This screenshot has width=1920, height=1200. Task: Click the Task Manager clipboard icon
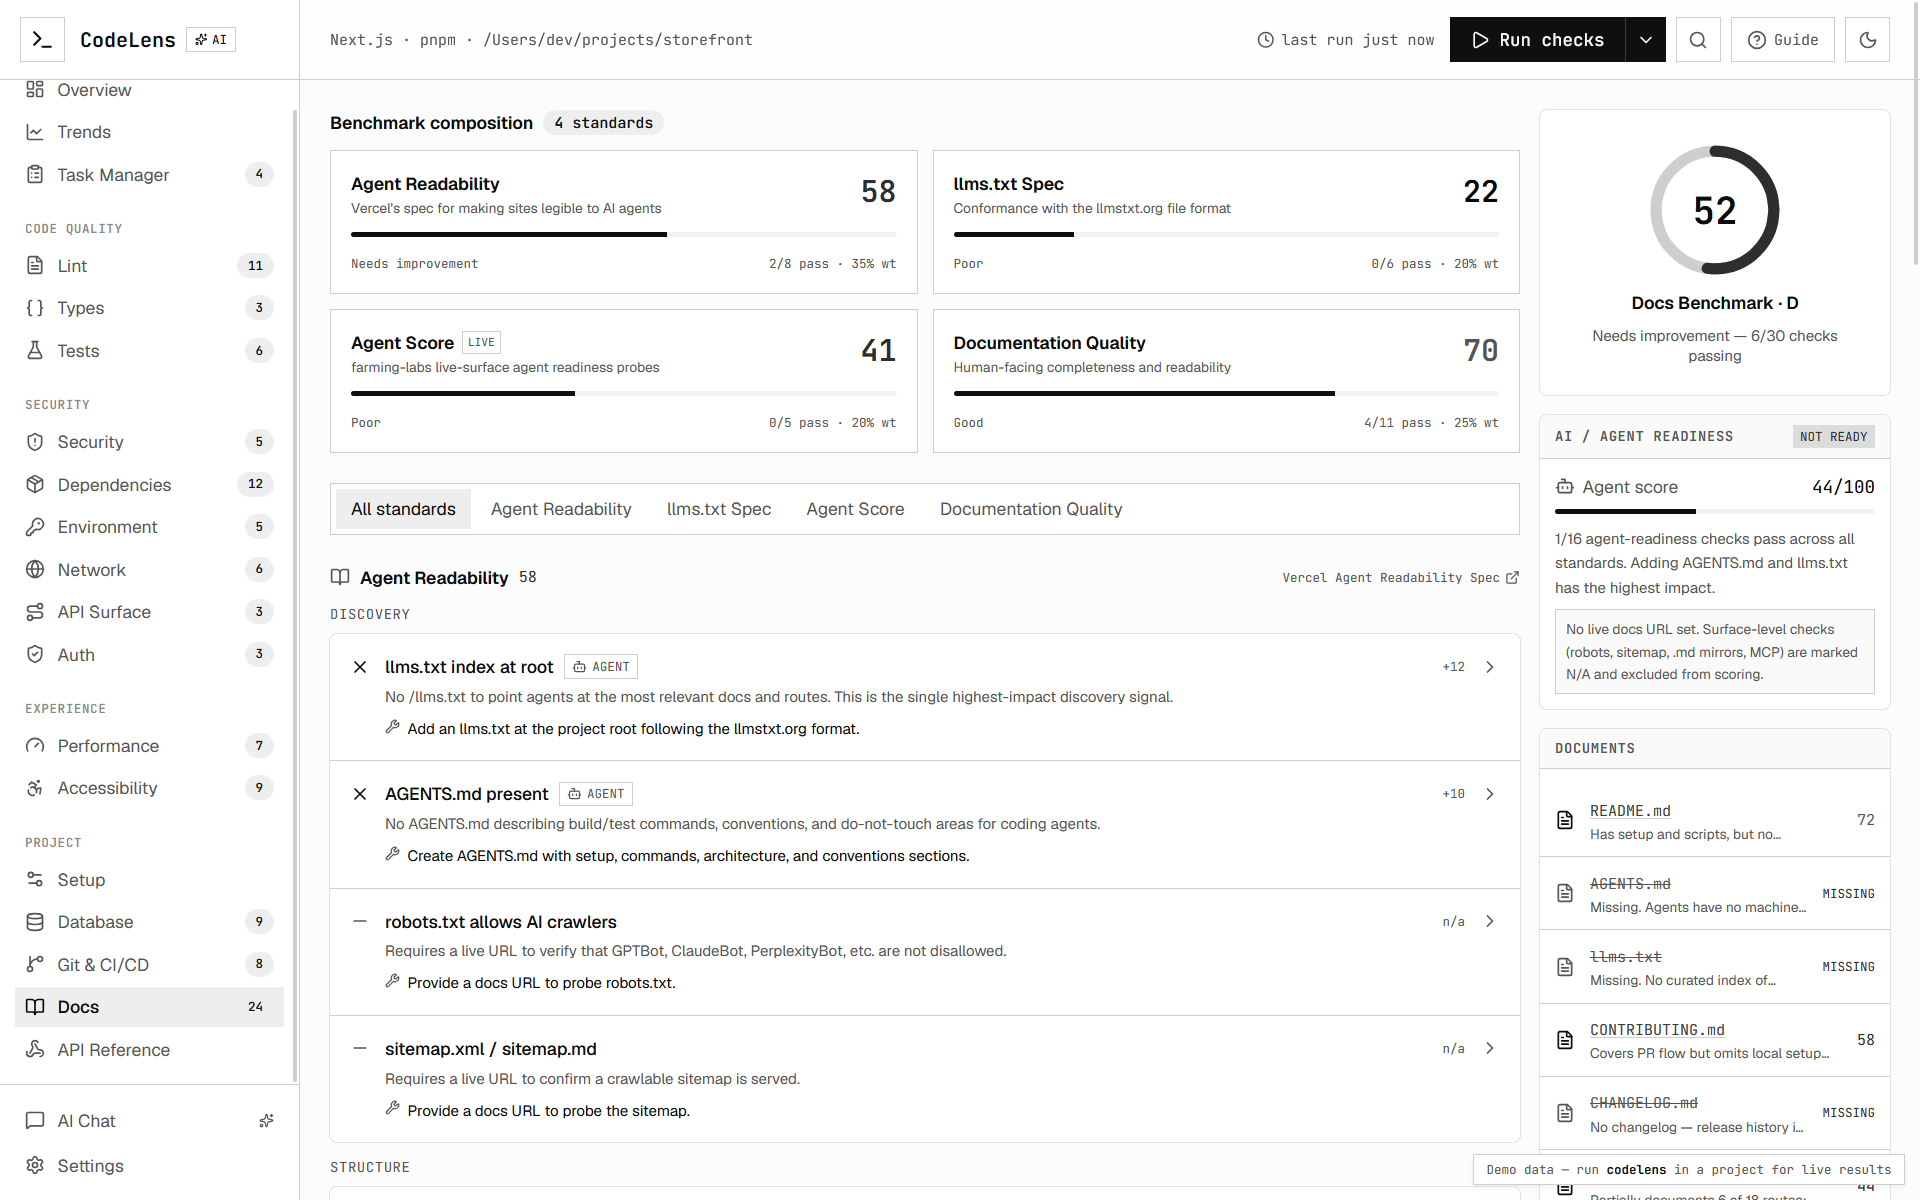point(35,174)
